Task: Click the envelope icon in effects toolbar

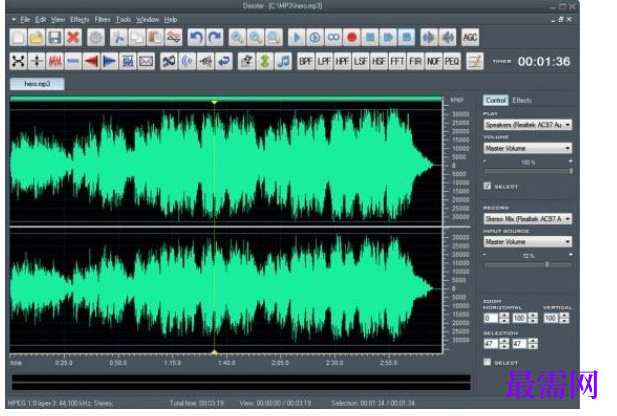Action: (146, 61)
